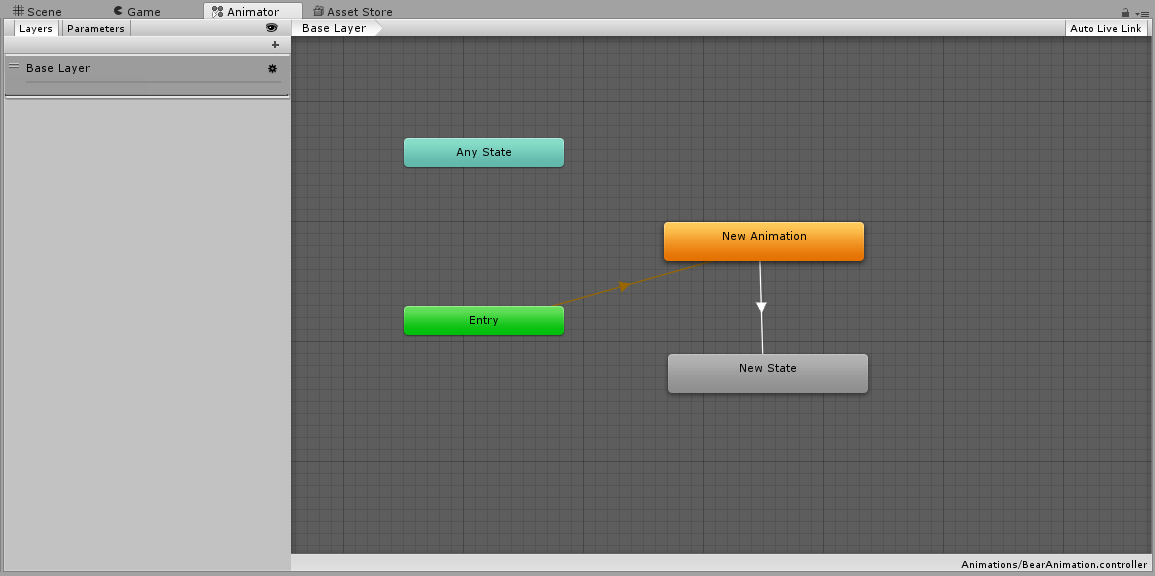Select the transition arrow between New Animation and New State

coord(761,307)
